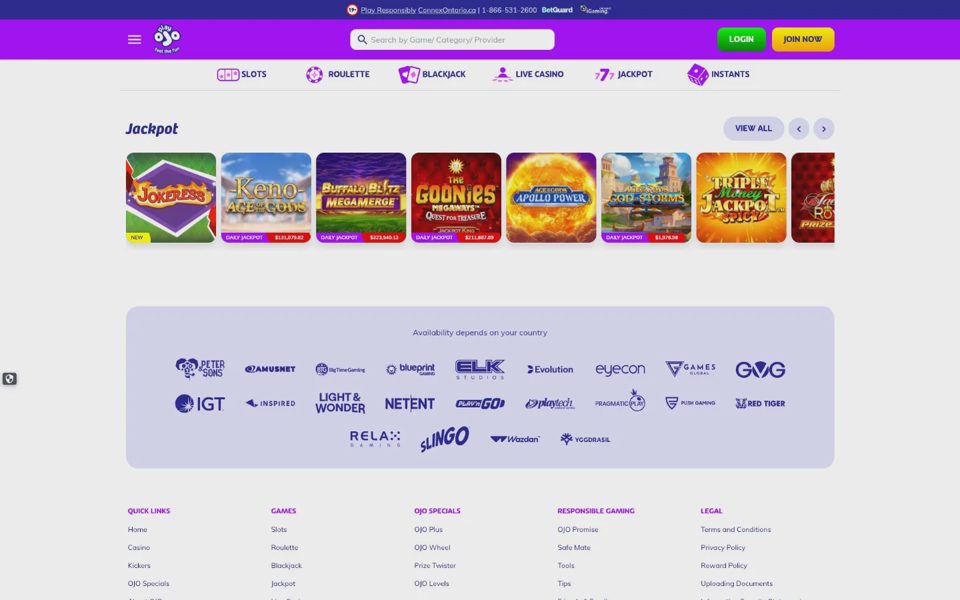Click the IGT provider logo
Viewport: 960px width, 600px height.
[200, 403]
